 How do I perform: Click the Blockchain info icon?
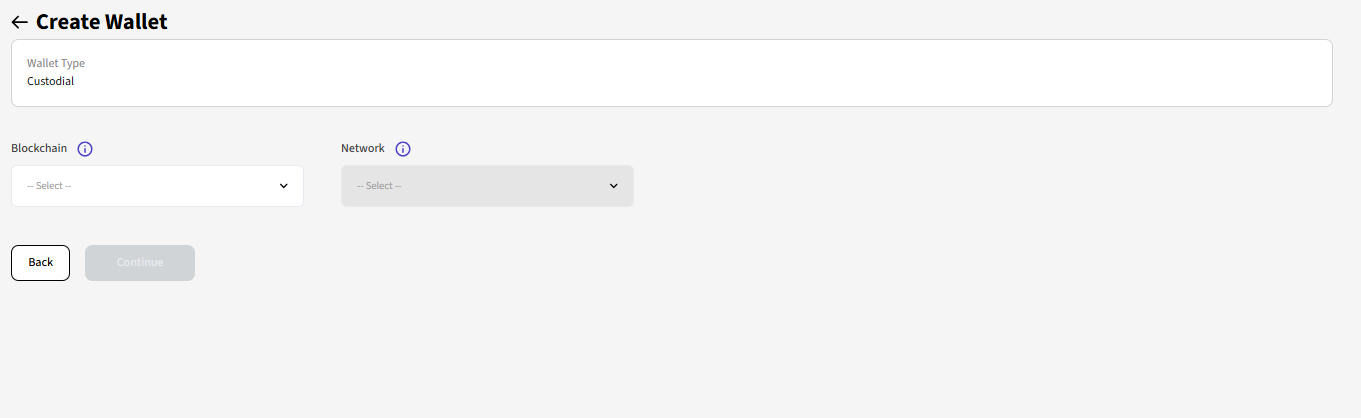coord(85,149)
